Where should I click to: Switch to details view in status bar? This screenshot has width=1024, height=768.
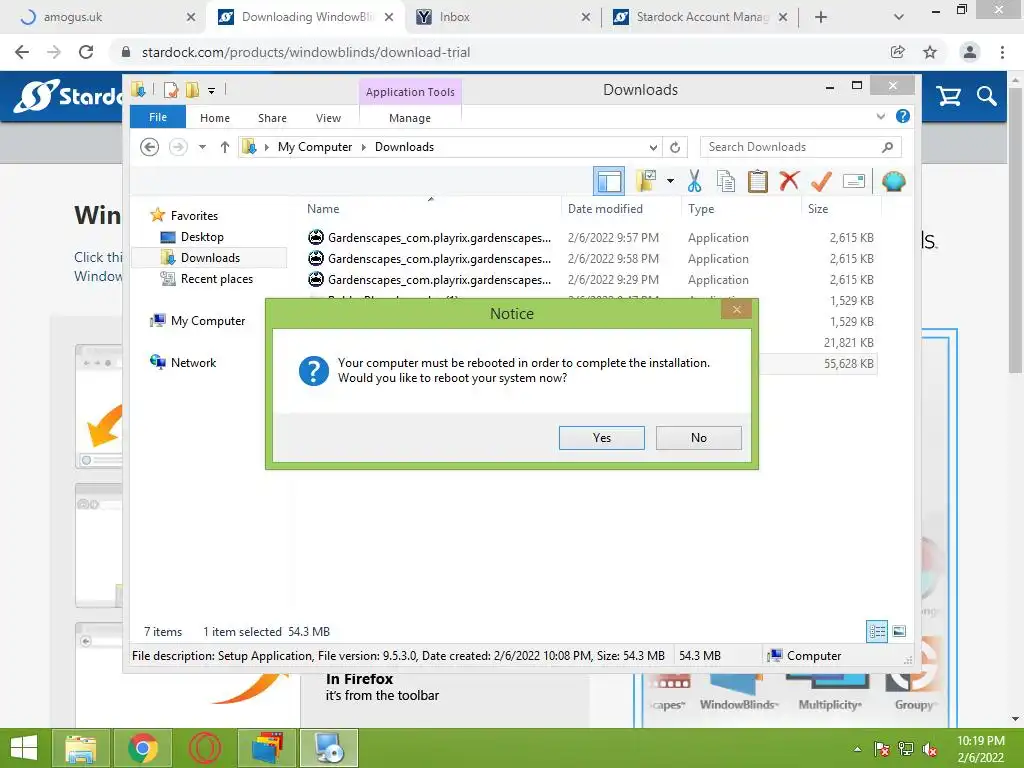(877, 631)
